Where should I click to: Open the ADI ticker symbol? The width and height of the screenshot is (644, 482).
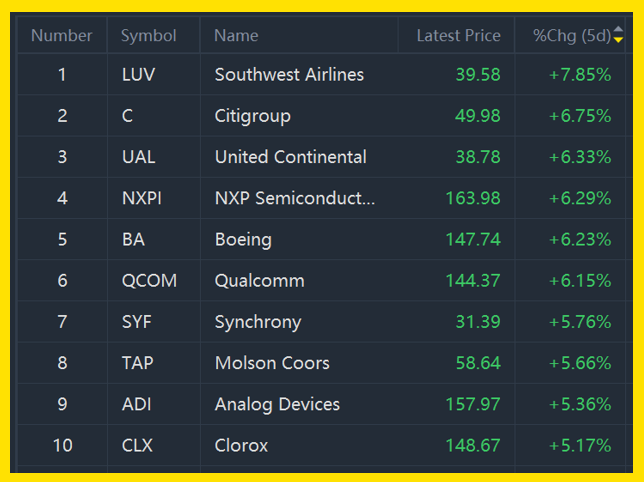point(136,404)
